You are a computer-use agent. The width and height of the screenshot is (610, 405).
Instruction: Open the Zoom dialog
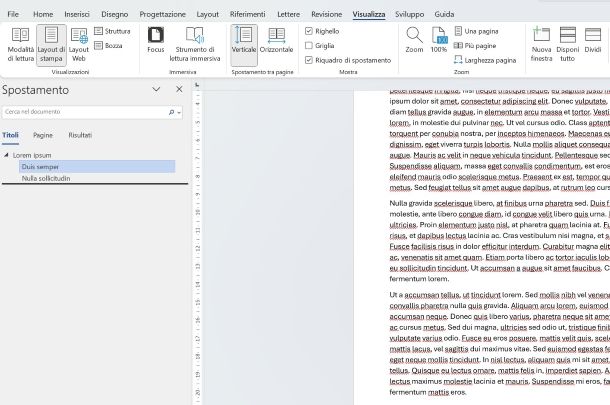click(414, 40)
